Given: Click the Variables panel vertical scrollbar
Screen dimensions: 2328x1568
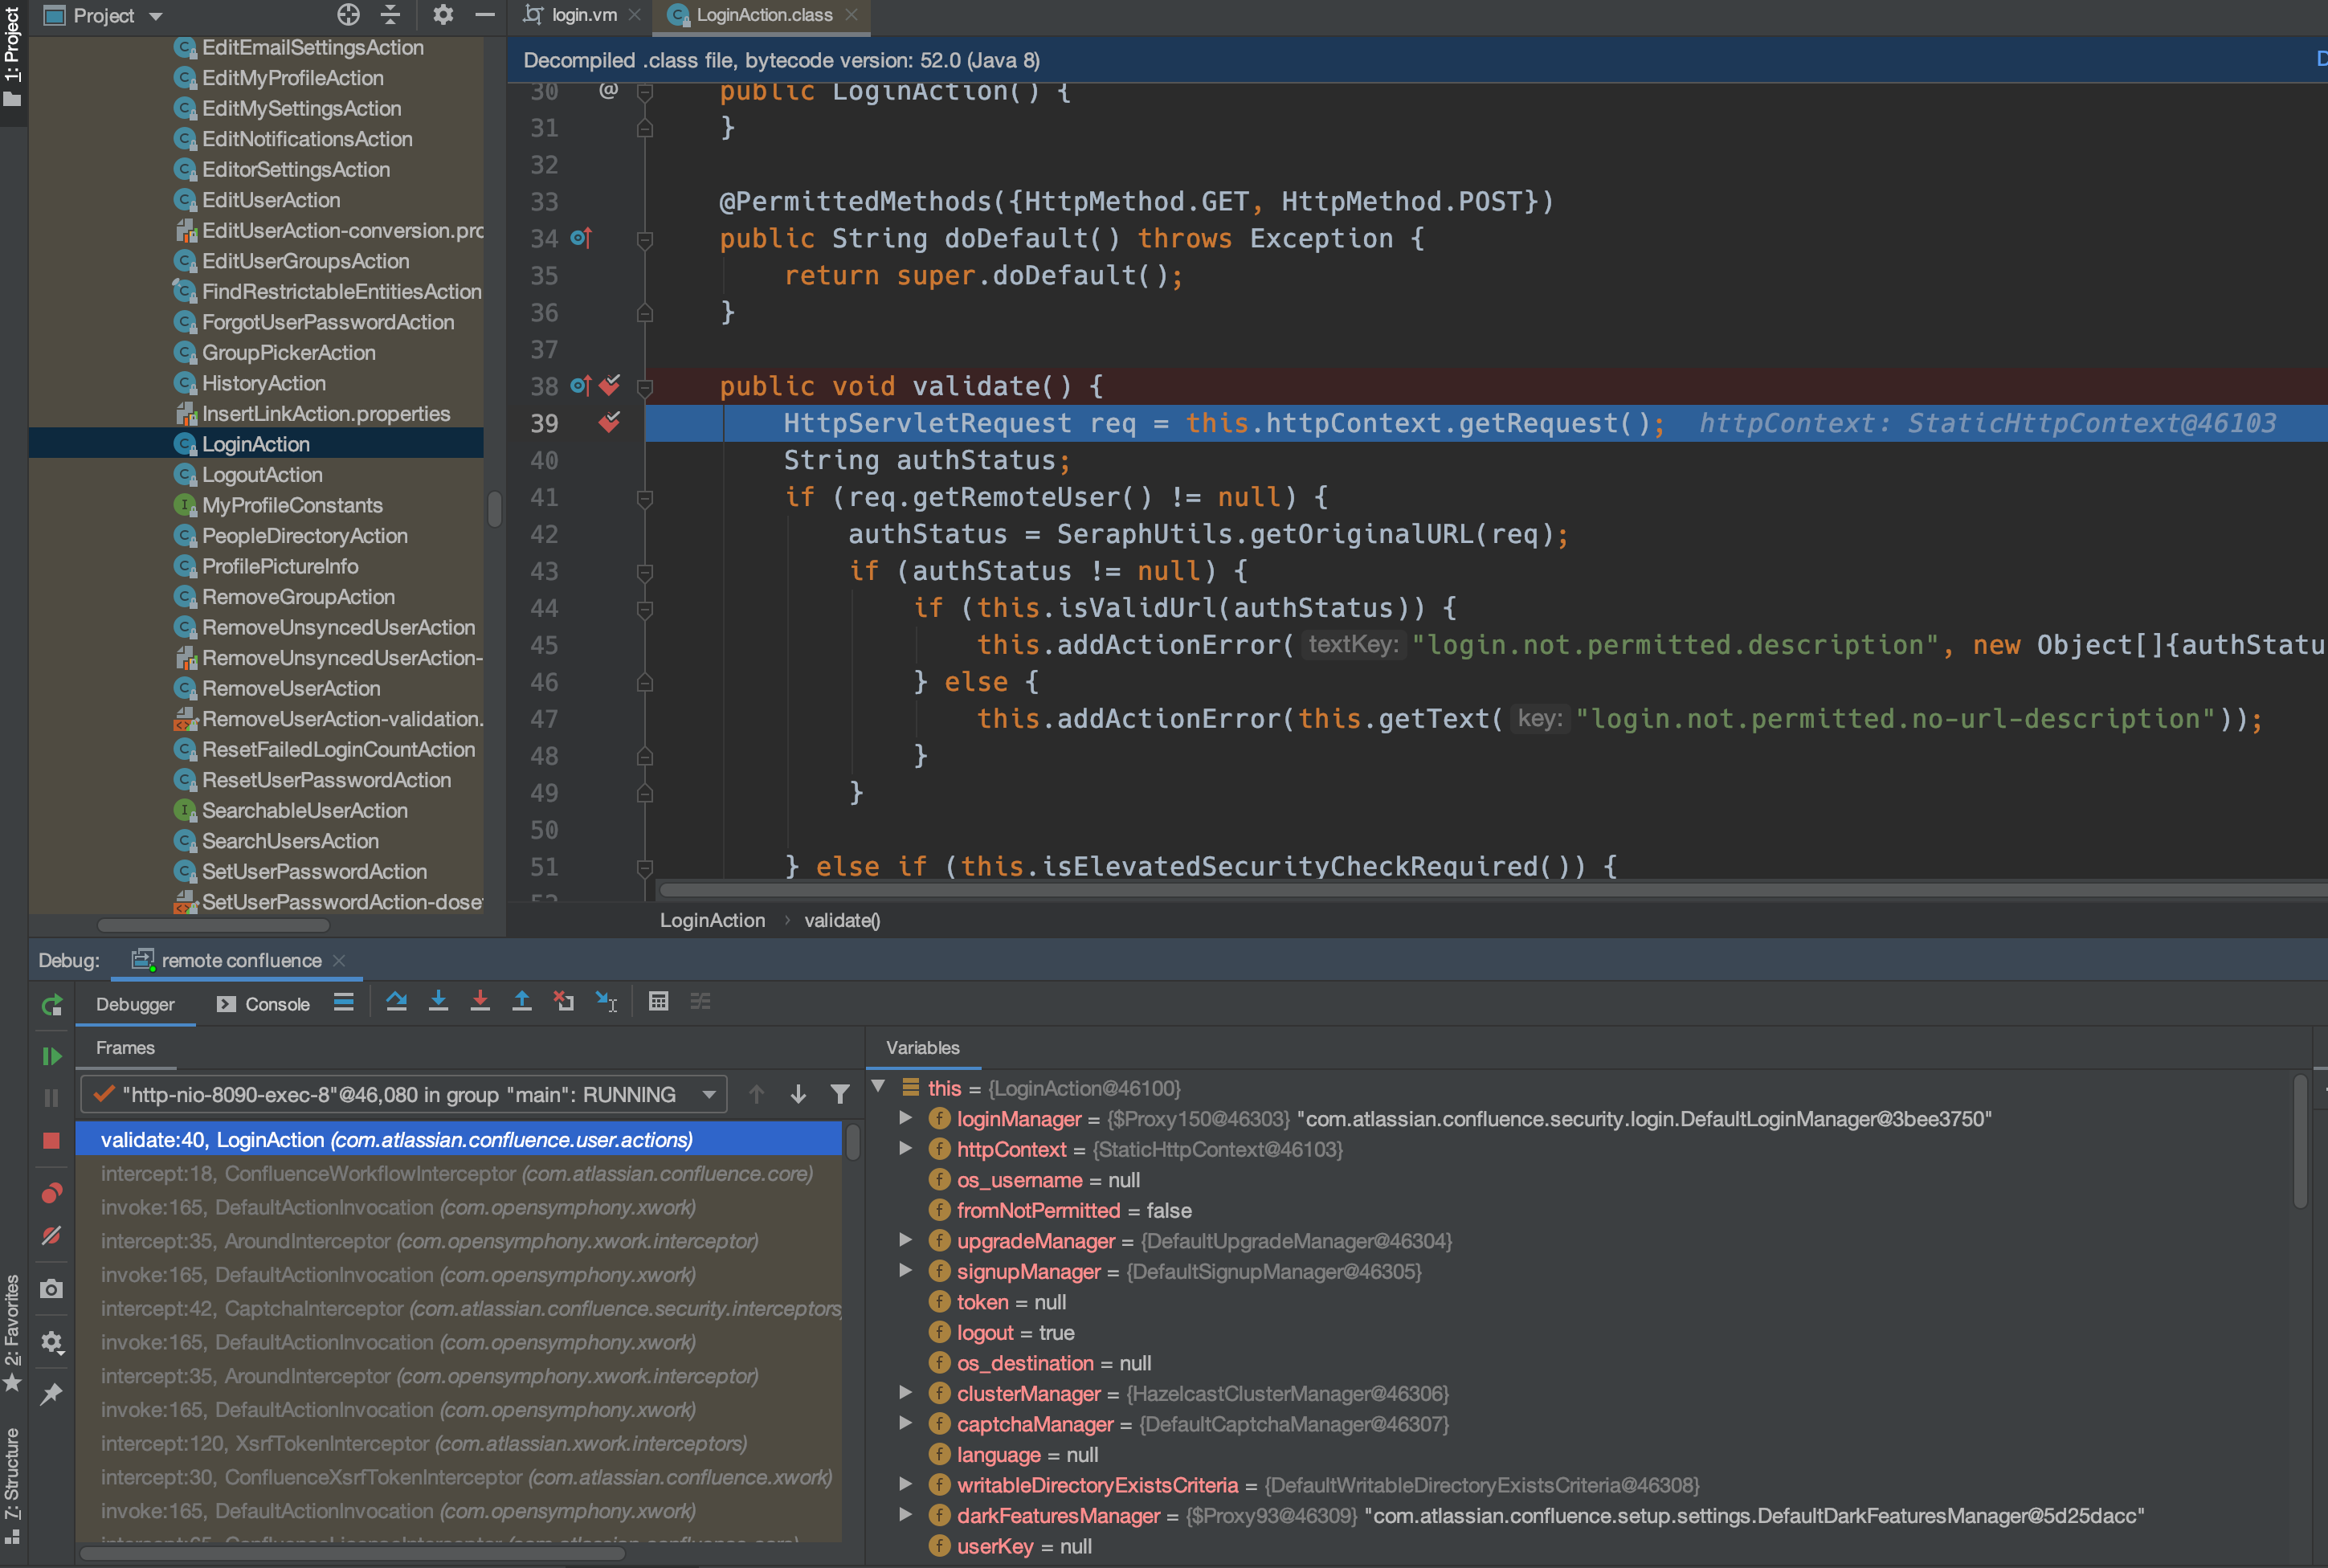Looking at the screenshot, I should [x=2300, y=1142].
